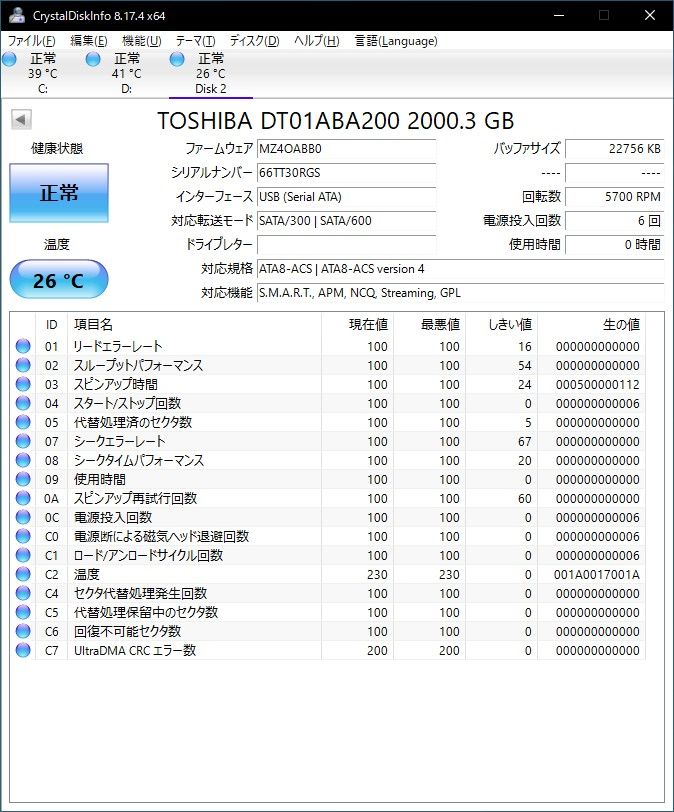Click the standard field ATA8-ACS version 4
Screen dimensions: 674x812
coord(460,269)
